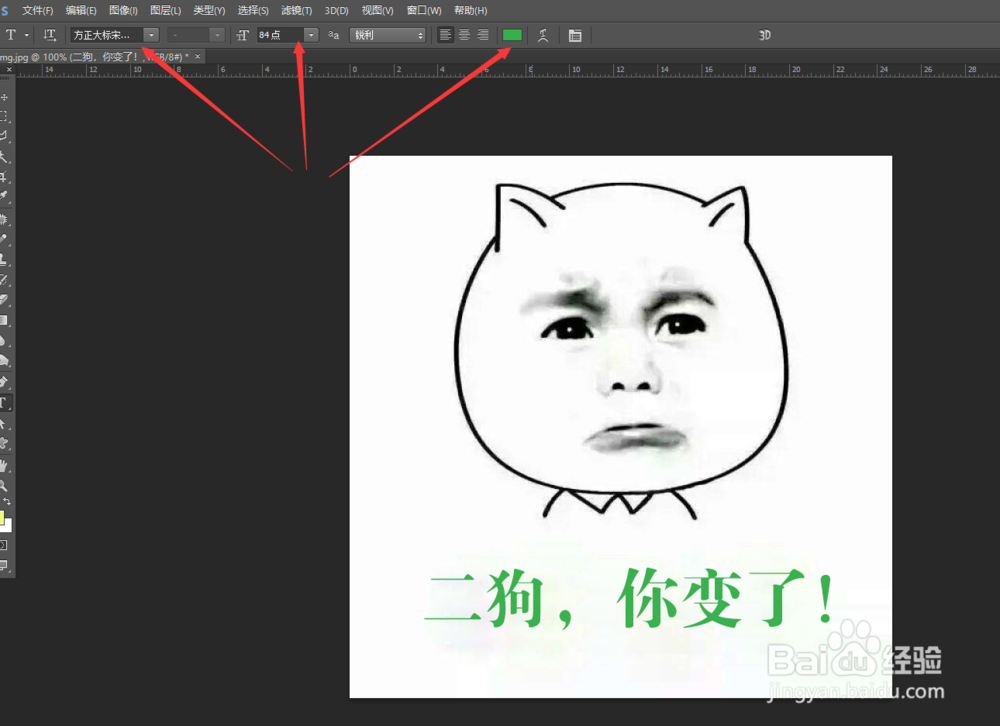
Task: Select the Hand tool
Action: click(x=4, y=465)
